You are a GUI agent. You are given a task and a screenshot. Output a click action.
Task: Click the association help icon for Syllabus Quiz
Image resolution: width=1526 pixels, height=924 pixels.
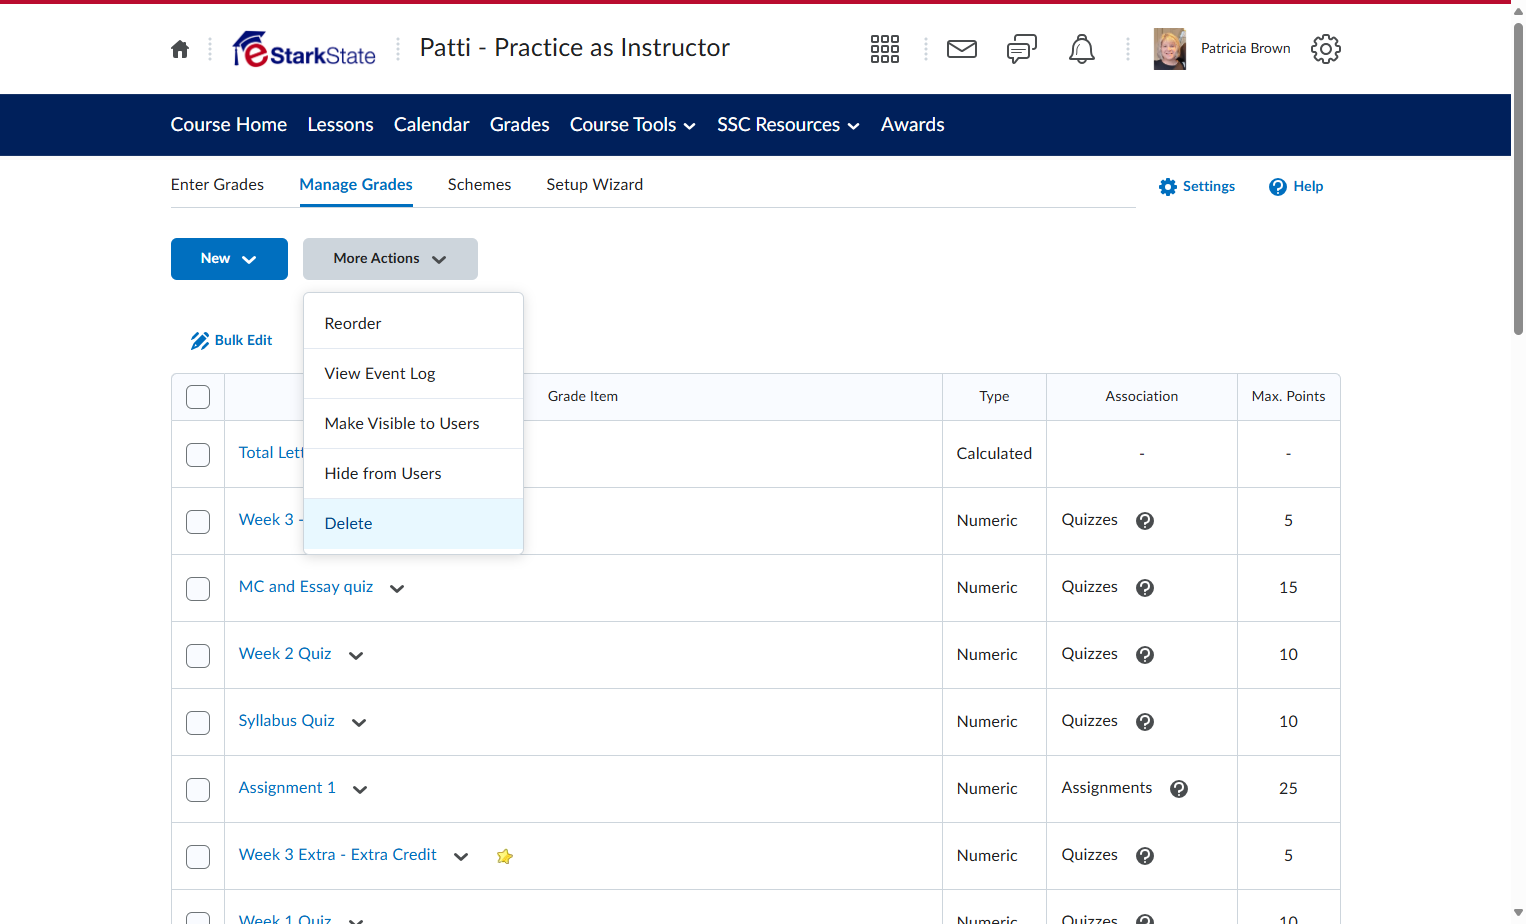1146,722
